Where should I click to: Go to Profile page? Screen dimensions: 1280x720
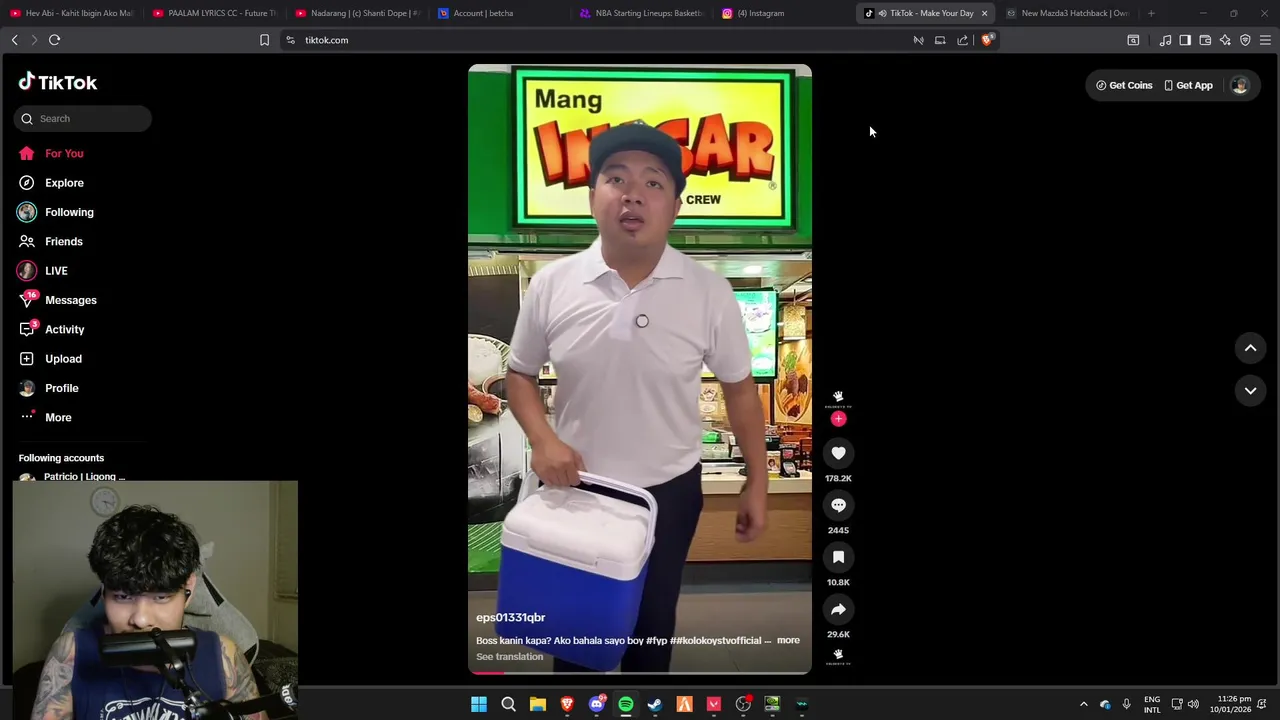[x=48, y=388]
